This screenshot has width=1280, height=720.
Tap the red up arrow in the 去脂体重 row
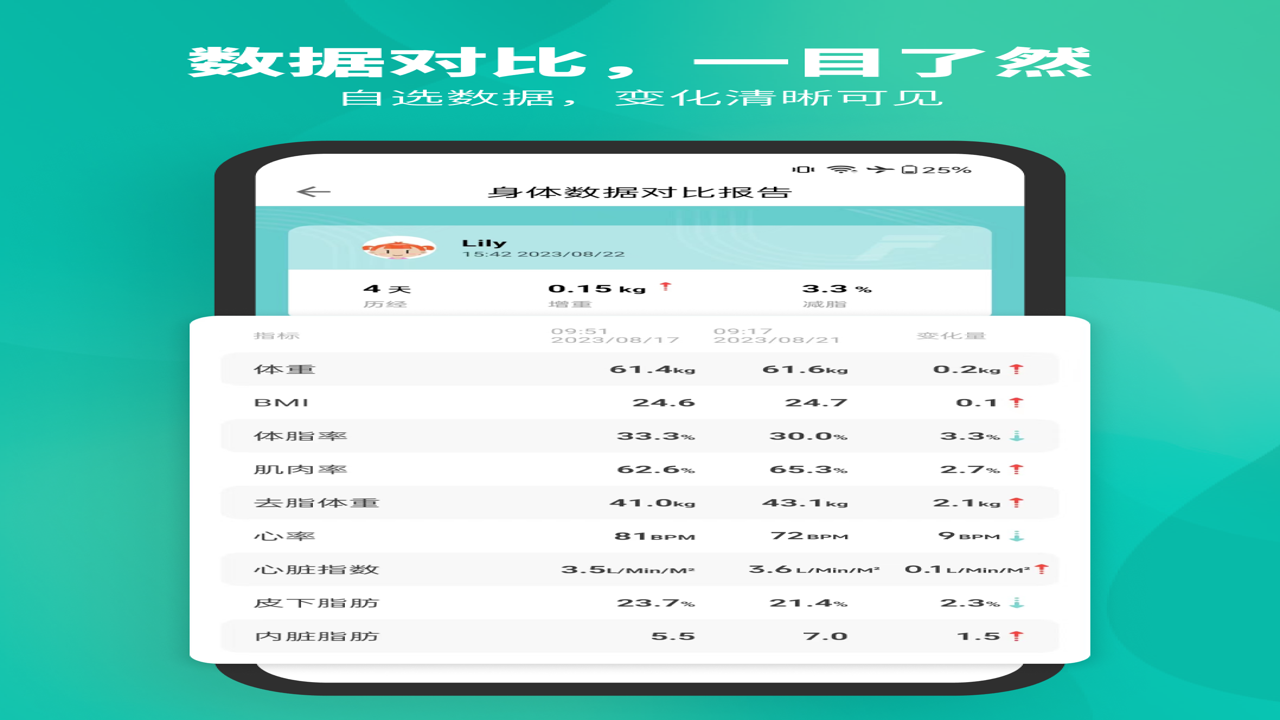pyautogui.click(x=1017, y=502)
